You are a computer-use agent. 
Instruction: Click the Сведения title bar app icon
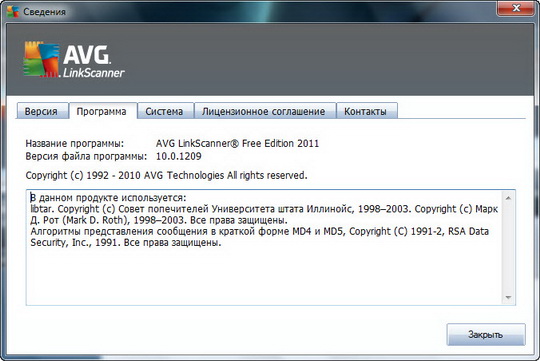13,11
